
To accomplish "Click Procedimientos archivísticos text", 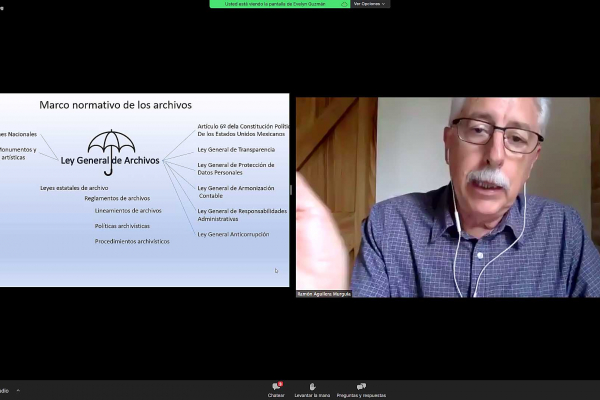I will (x=132, y=242).
